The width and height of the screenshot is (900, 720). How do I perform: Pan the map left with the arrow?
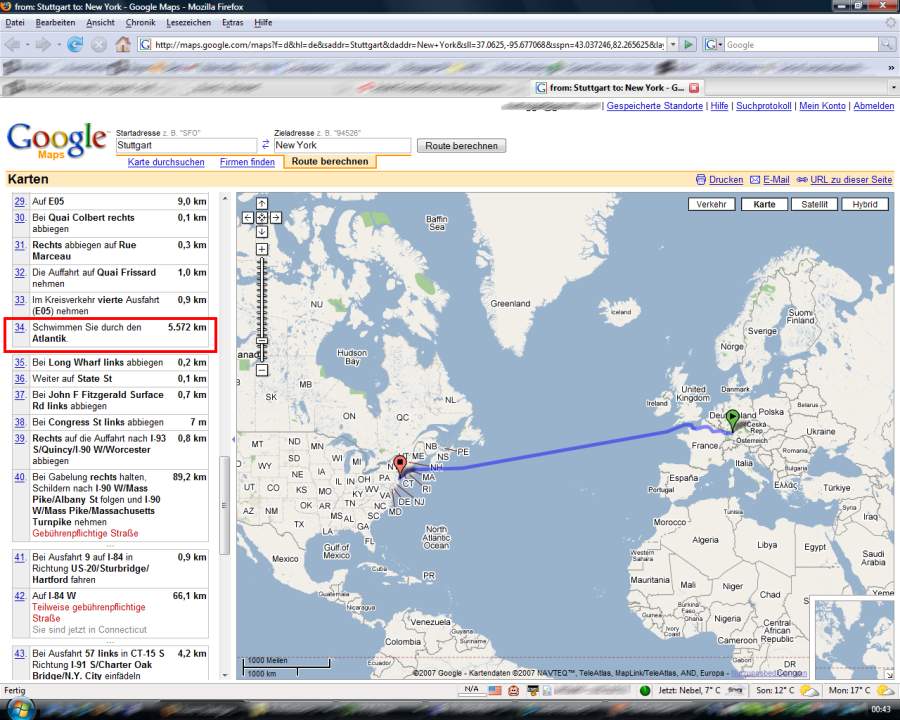247,218
